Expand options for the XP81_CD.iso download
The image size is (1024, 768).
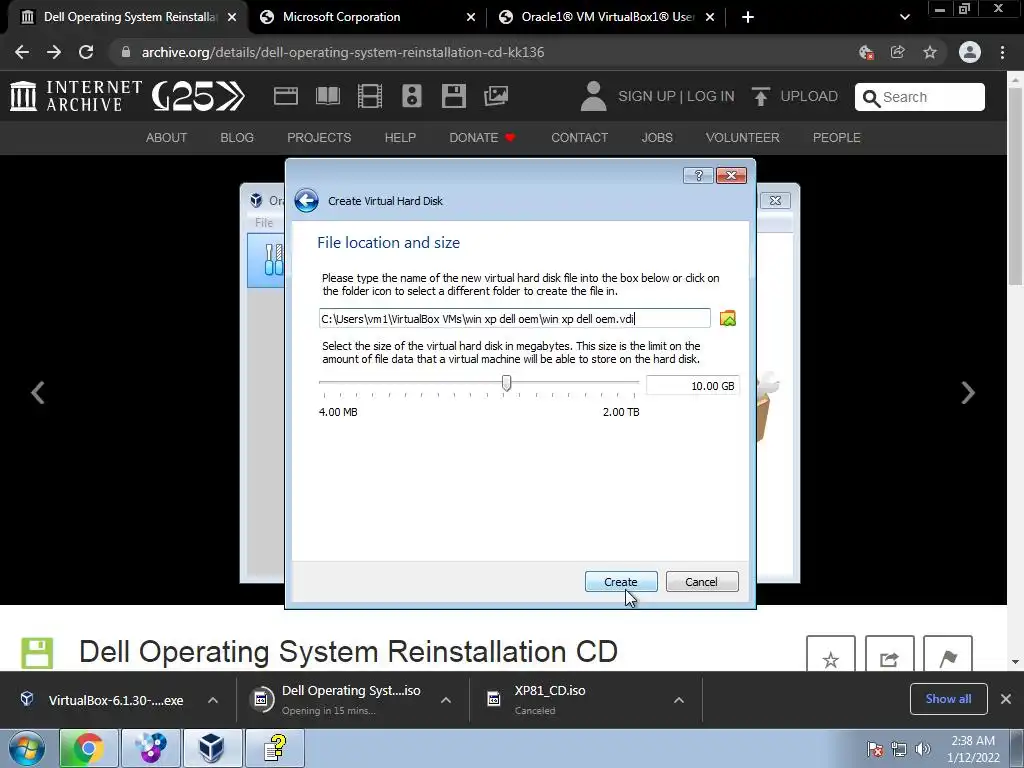tap(679, 700)
